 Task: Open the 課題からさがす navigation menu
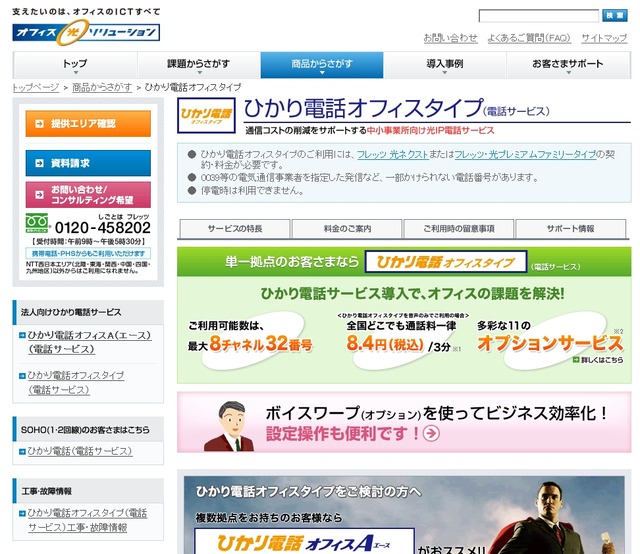[x=198, y=64]
